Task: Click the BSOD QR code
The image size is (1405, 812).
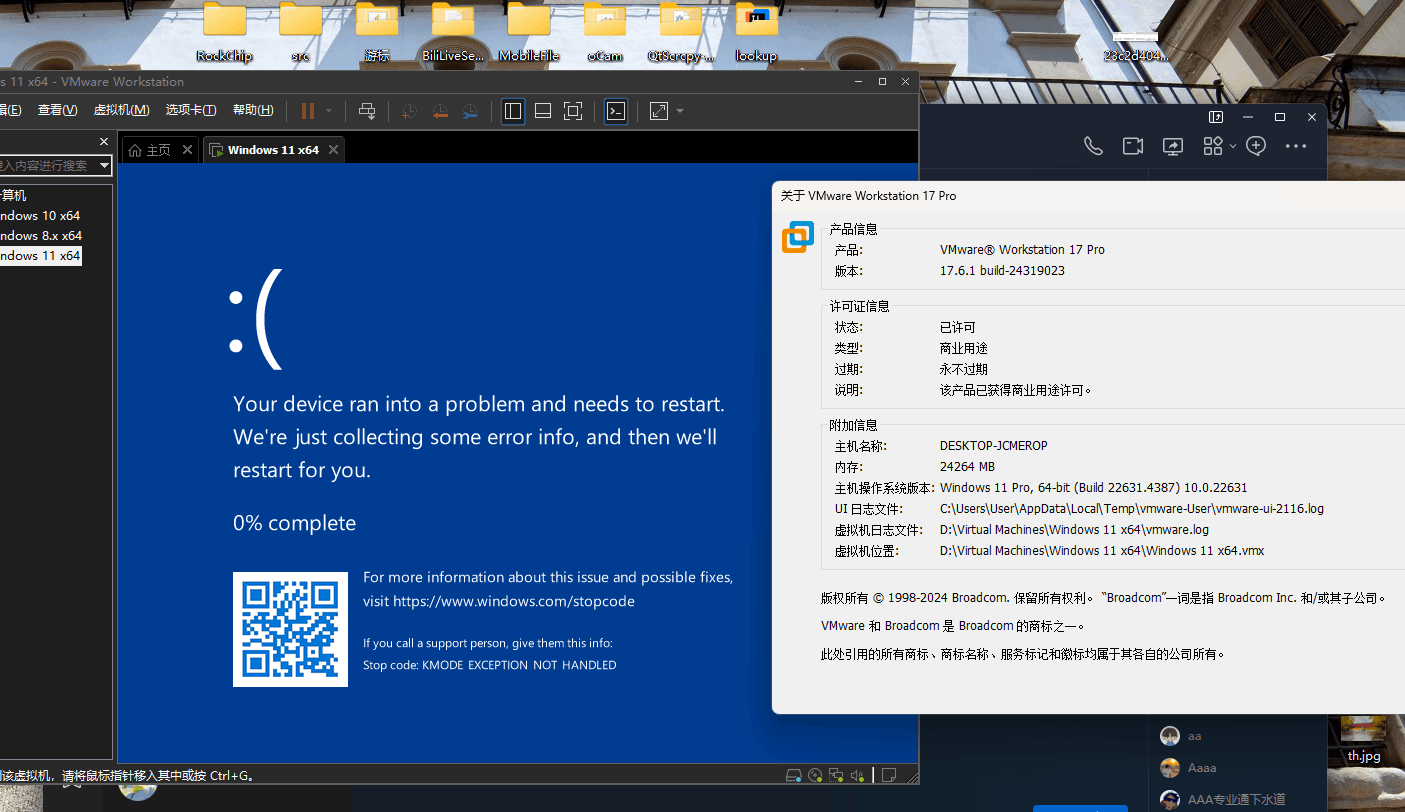Action: [x=290, y=629]
